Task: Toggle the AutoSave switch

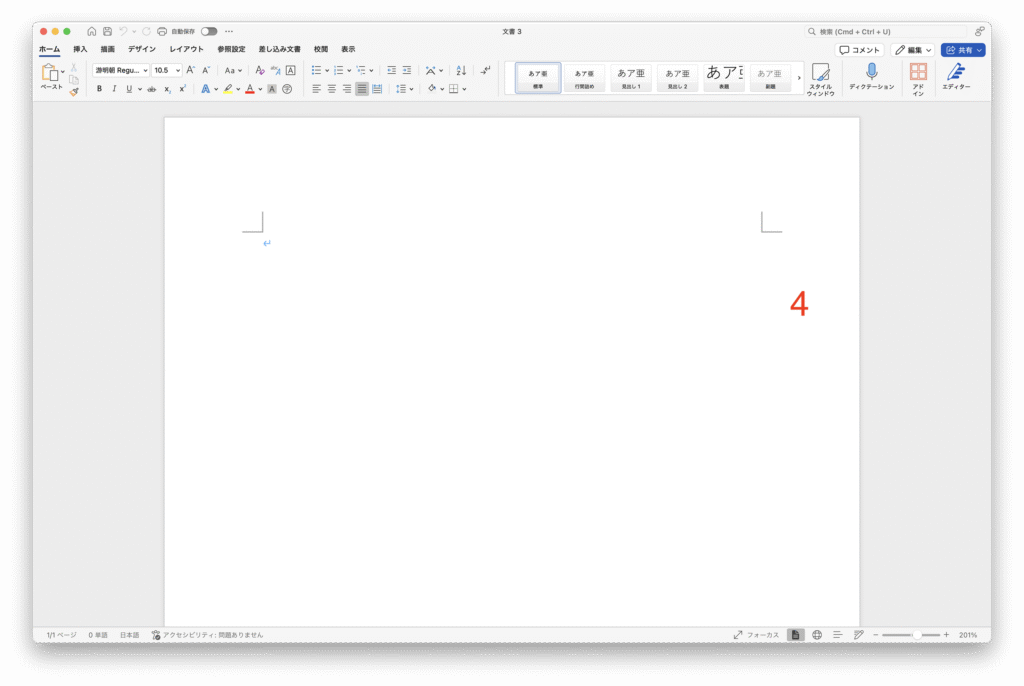Action: click(x=209, y=31)
